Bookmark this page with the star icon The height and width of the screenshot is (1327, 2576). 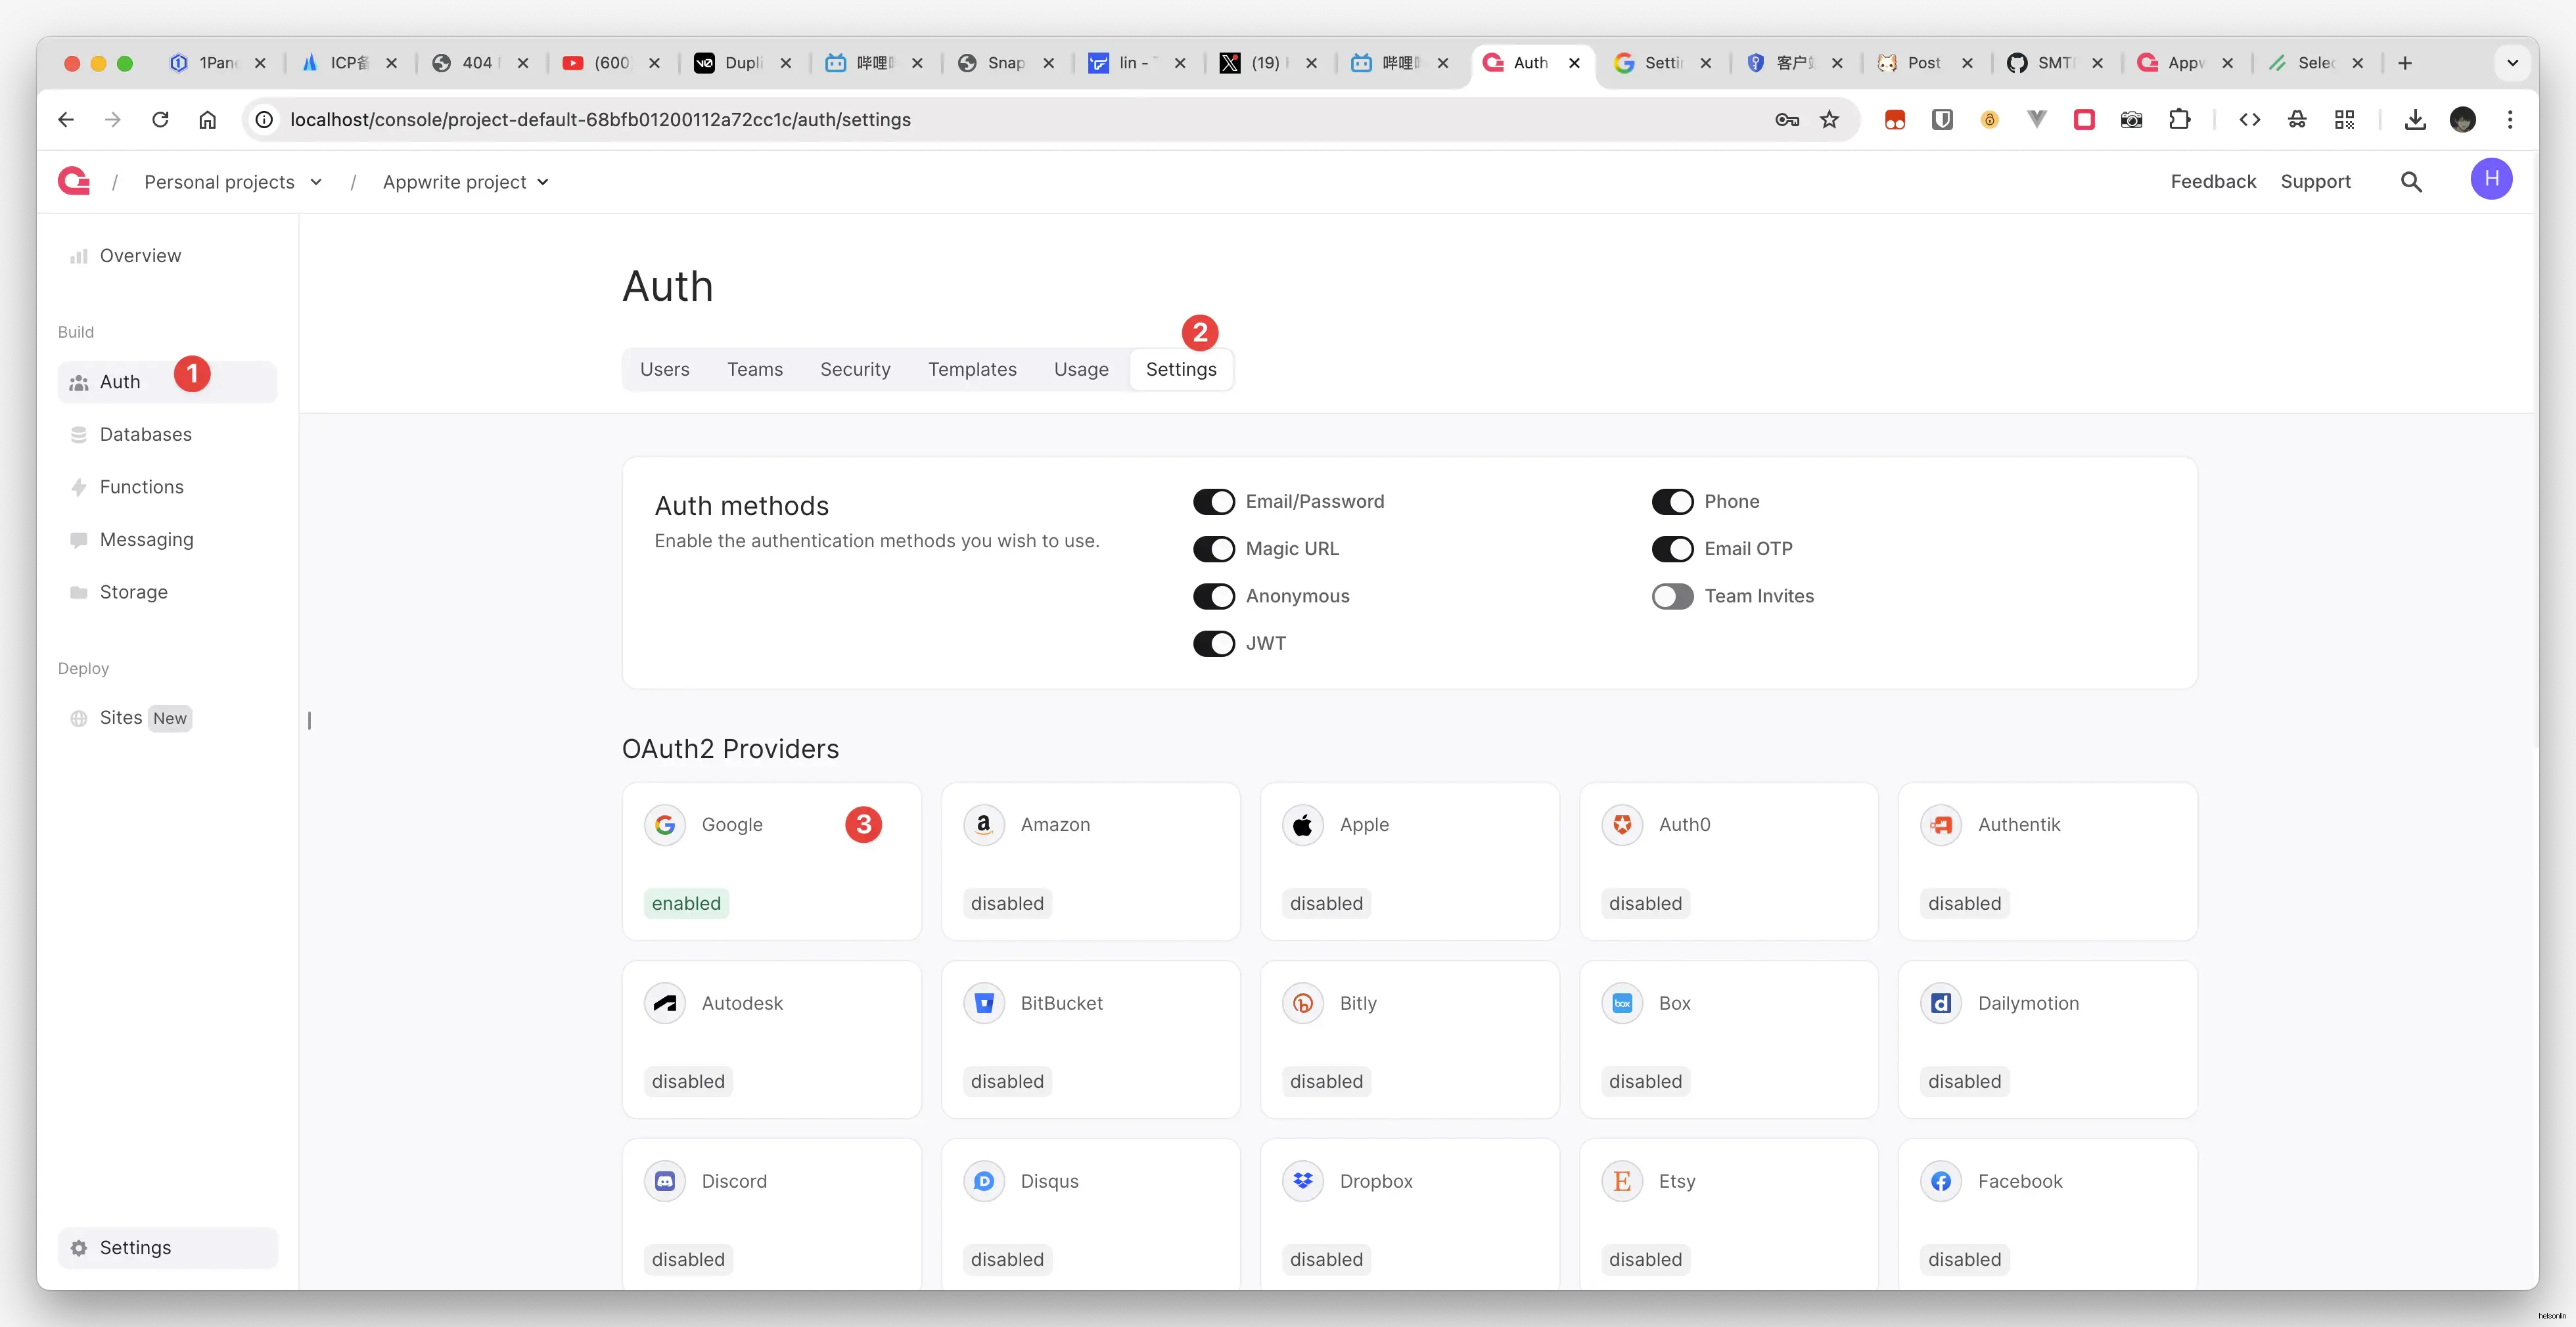1829,120
